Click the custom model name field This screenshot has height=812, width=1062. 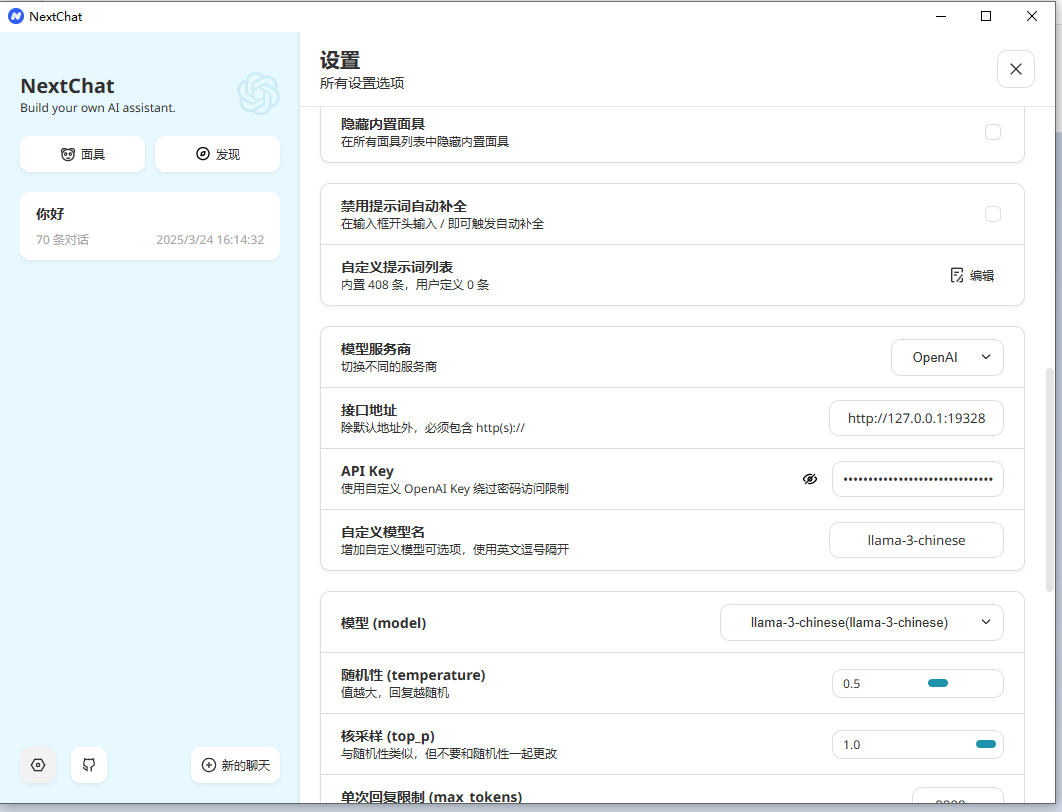coord(916,540)
